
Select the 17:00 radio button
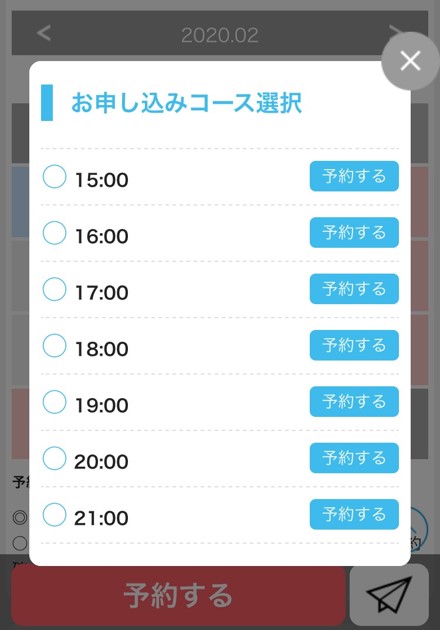point(54,289)
